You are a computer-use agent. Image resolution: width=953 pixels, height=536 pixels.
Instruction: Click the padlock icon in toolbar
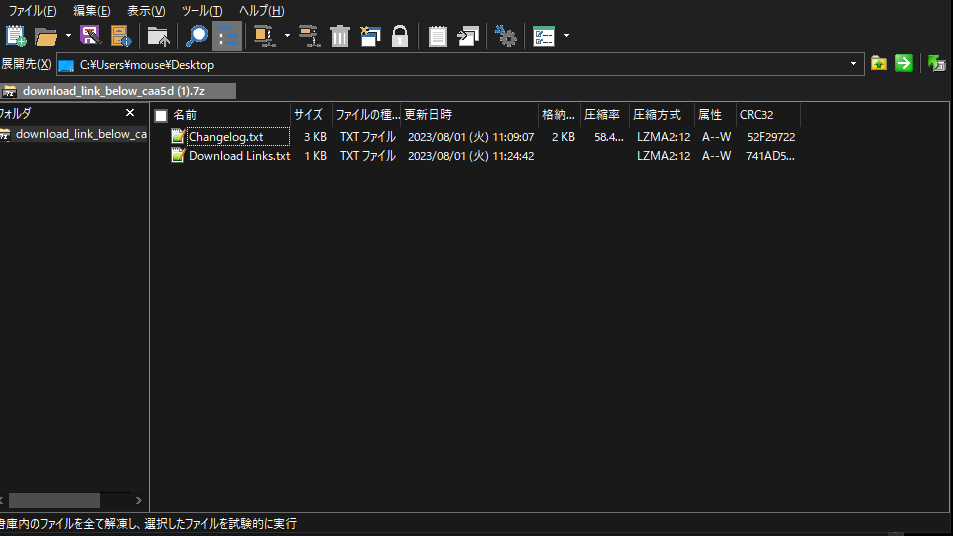click(x=400, y=37)
